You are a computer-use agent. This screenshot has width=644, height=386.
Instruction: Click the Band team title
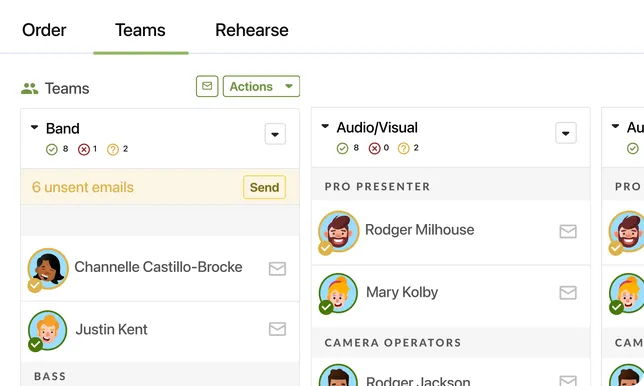click(62, 129)
